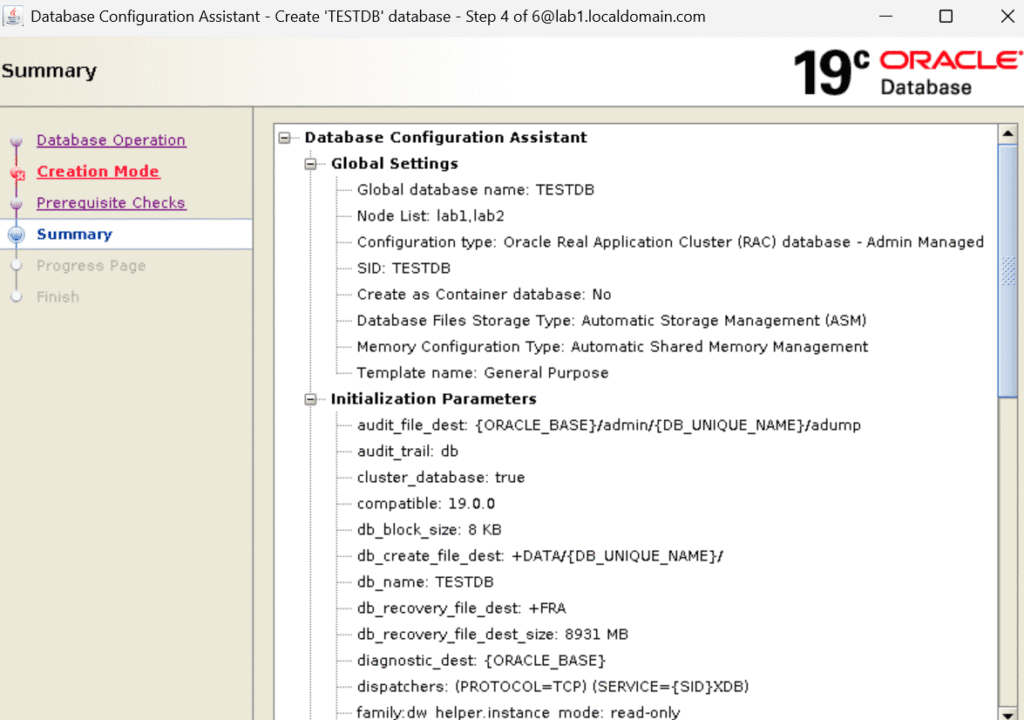Select the Global Settings heading
1024x720 pixels.
pyautogui.click(x=394, y=163)
